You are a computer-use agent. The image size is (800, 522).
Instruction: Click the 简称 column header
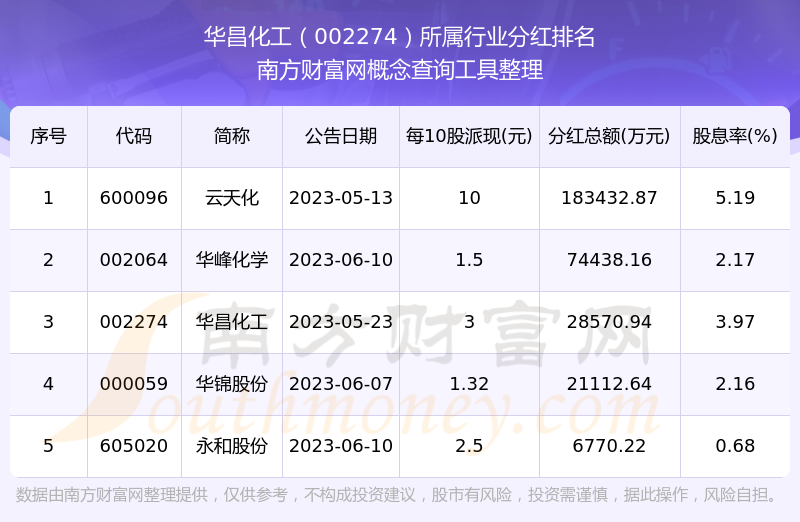pos(232,136)
